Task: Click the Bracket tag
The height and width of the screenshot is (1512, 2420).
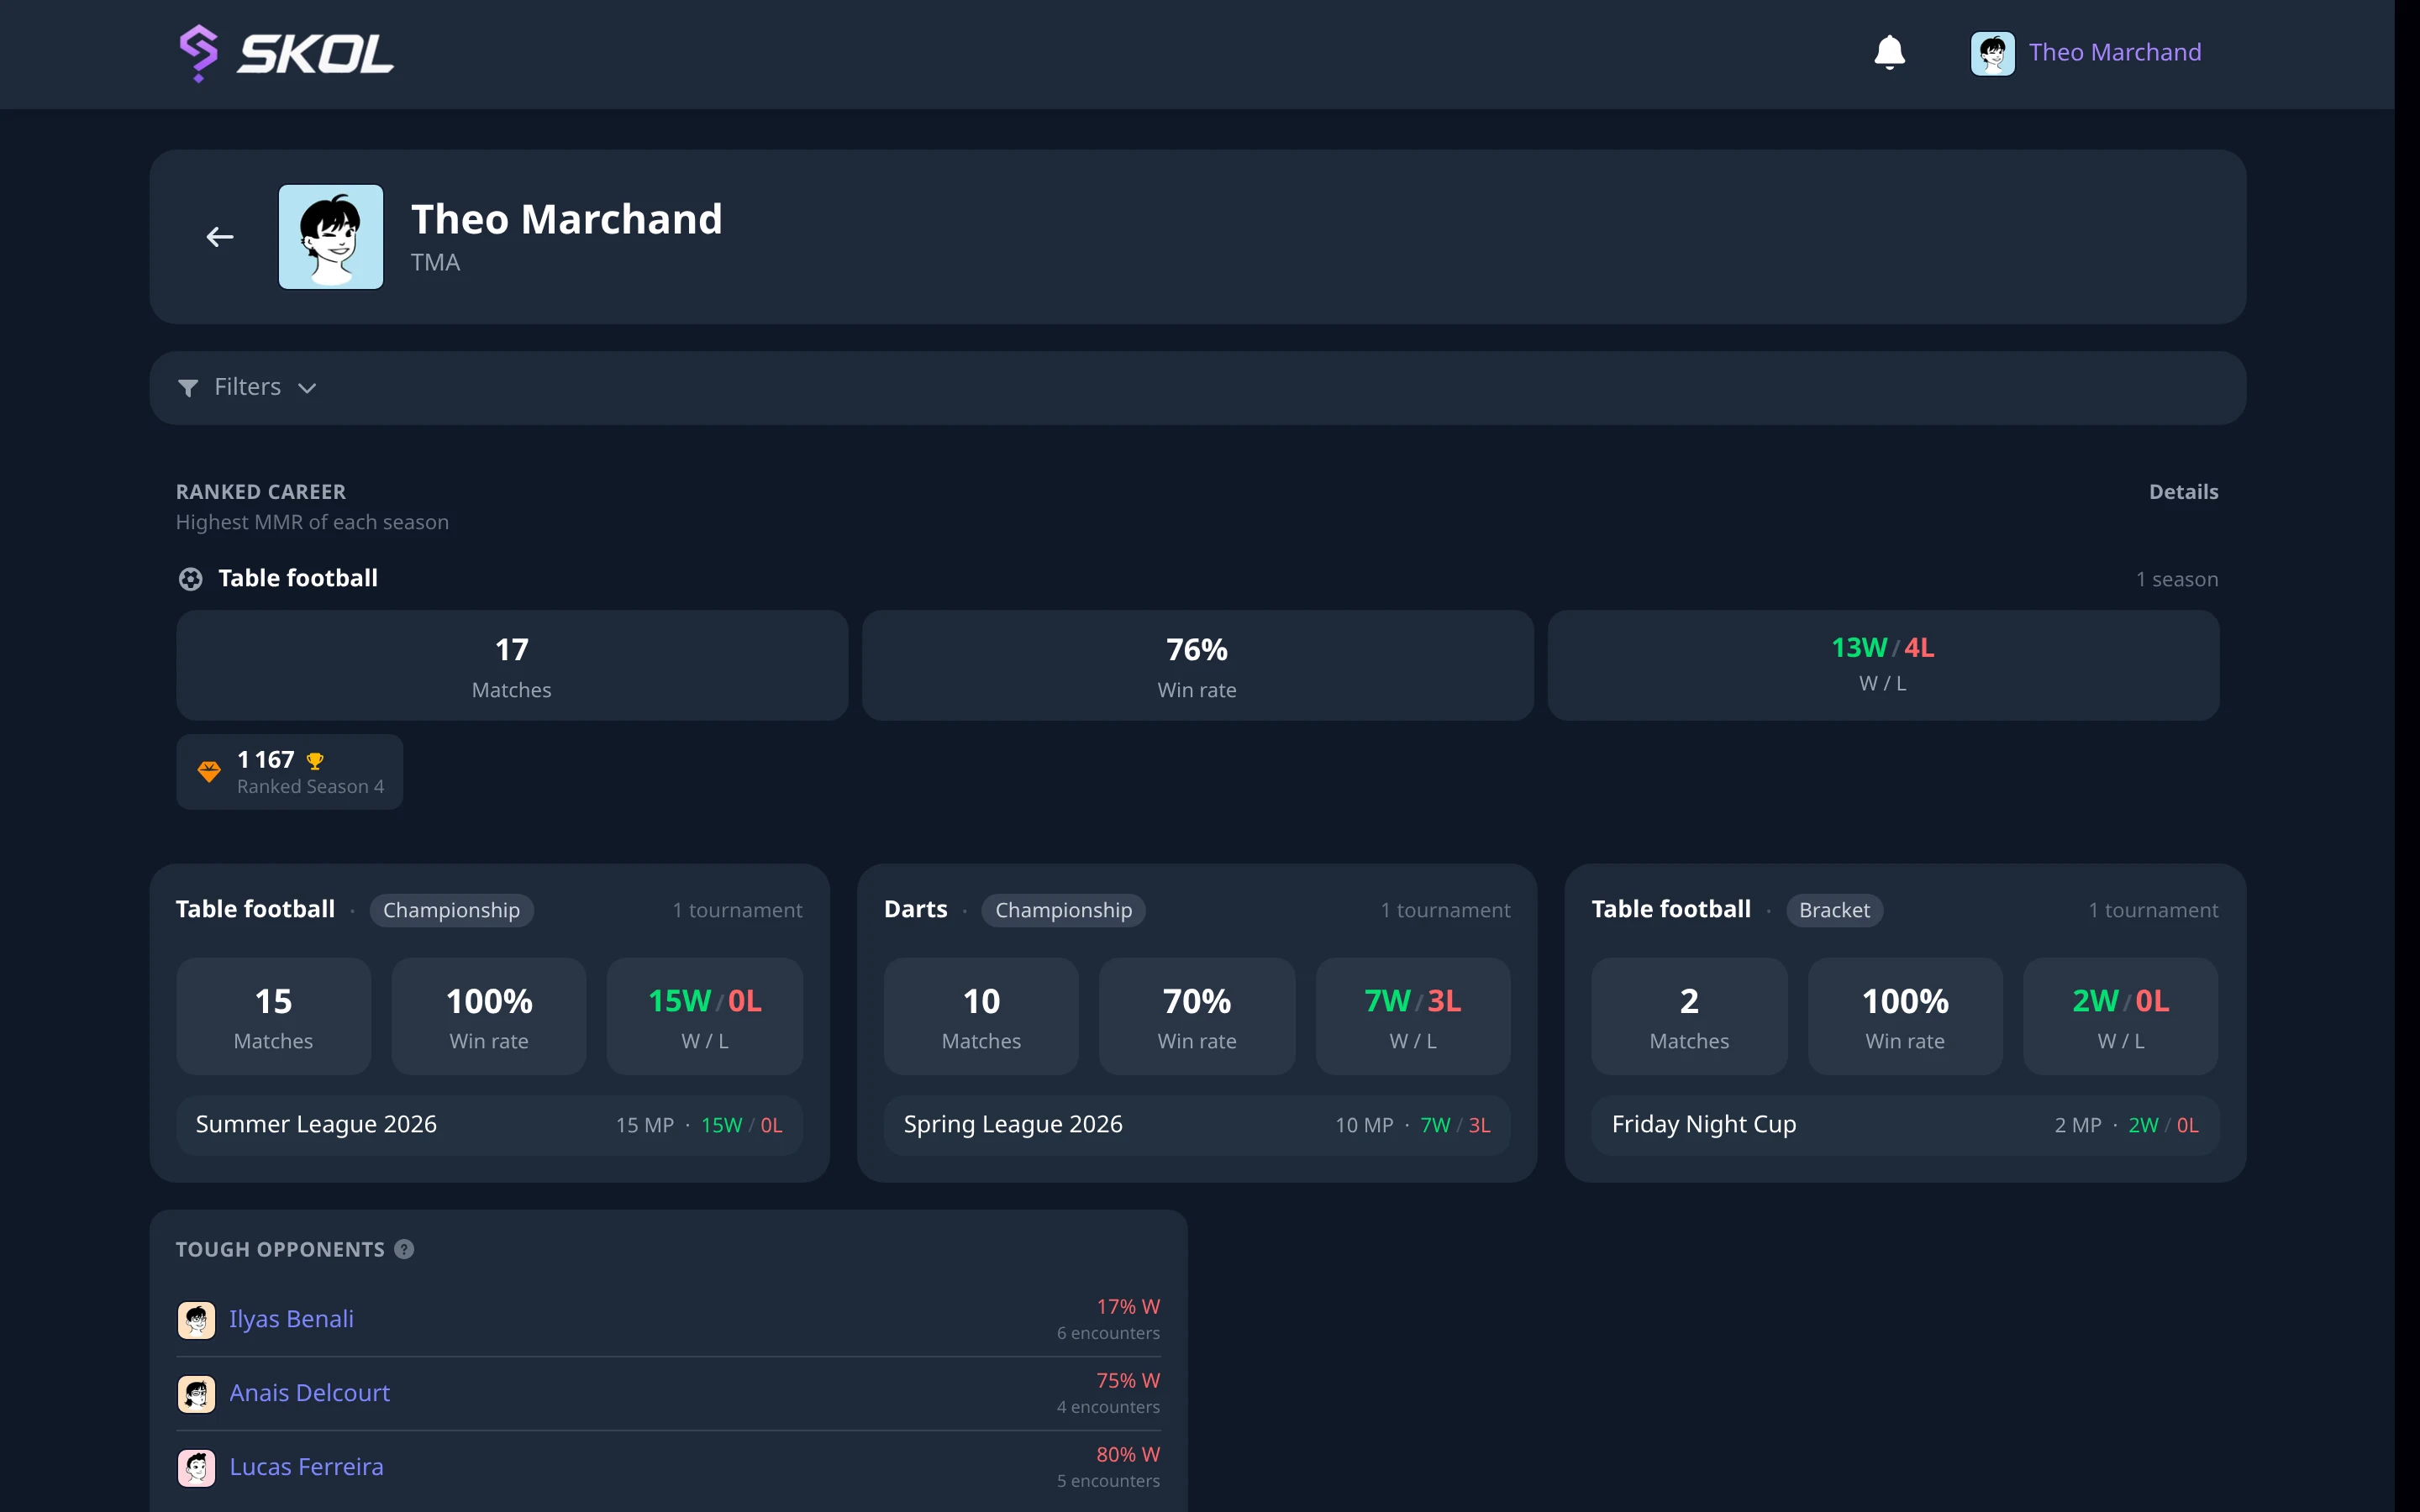Action: pos(1834,910)
